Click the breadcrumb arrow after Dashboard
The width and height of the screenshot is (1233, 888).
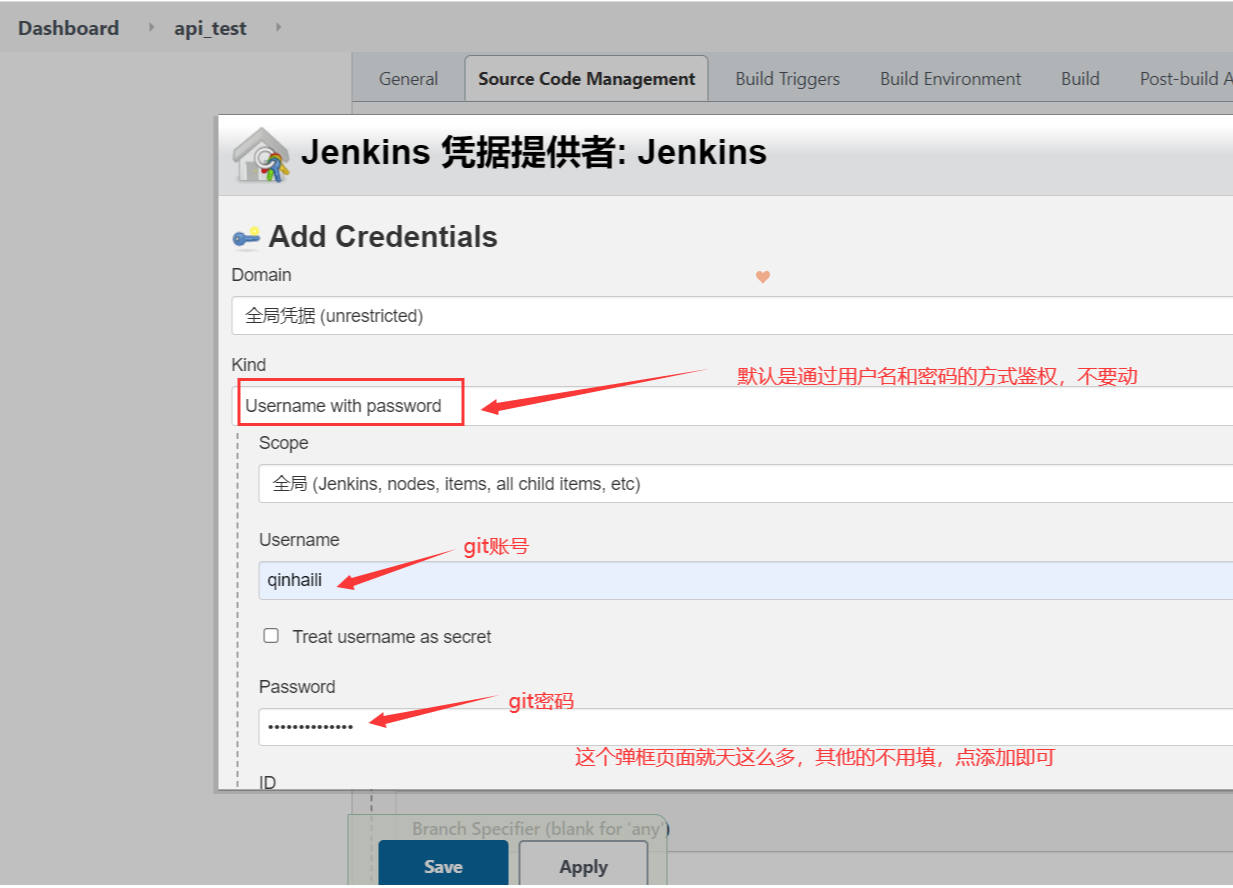[x=152, y=27]
